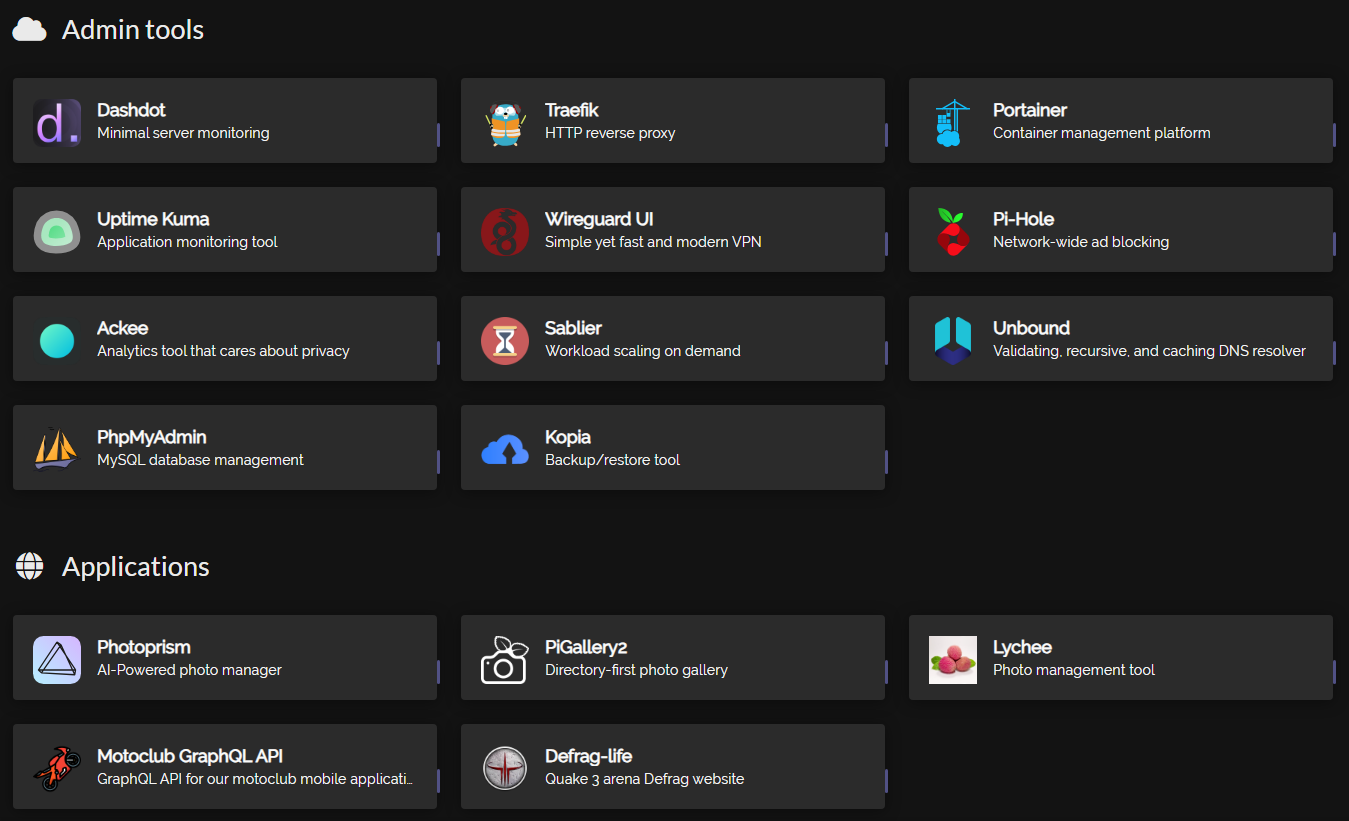
Task: Click 'Network-wide ad blocking' subtitle
Action: [x=1081, y=242]
